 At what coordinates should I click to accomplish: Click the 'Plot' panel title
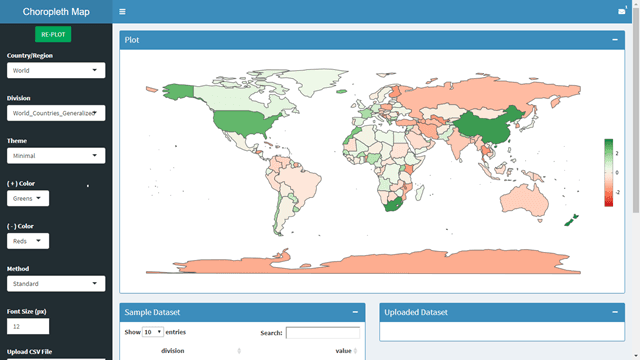click(x=132, y=40)
